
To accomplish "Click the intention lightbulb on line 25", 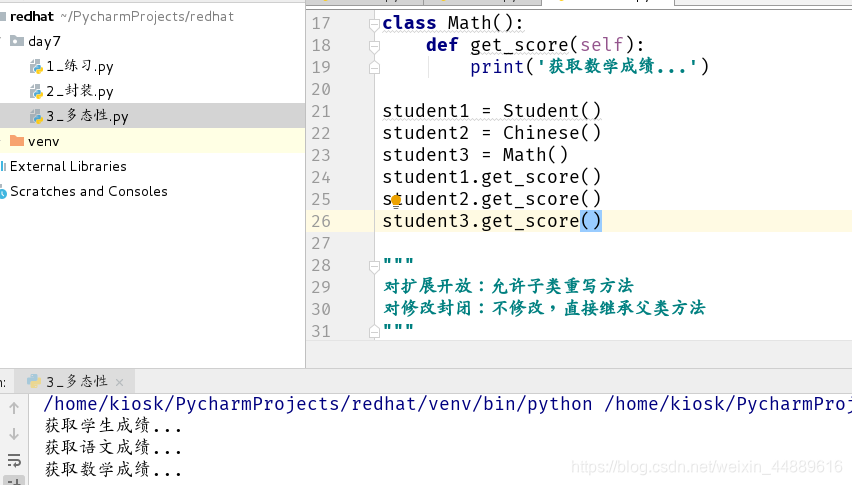I will 396,201.
